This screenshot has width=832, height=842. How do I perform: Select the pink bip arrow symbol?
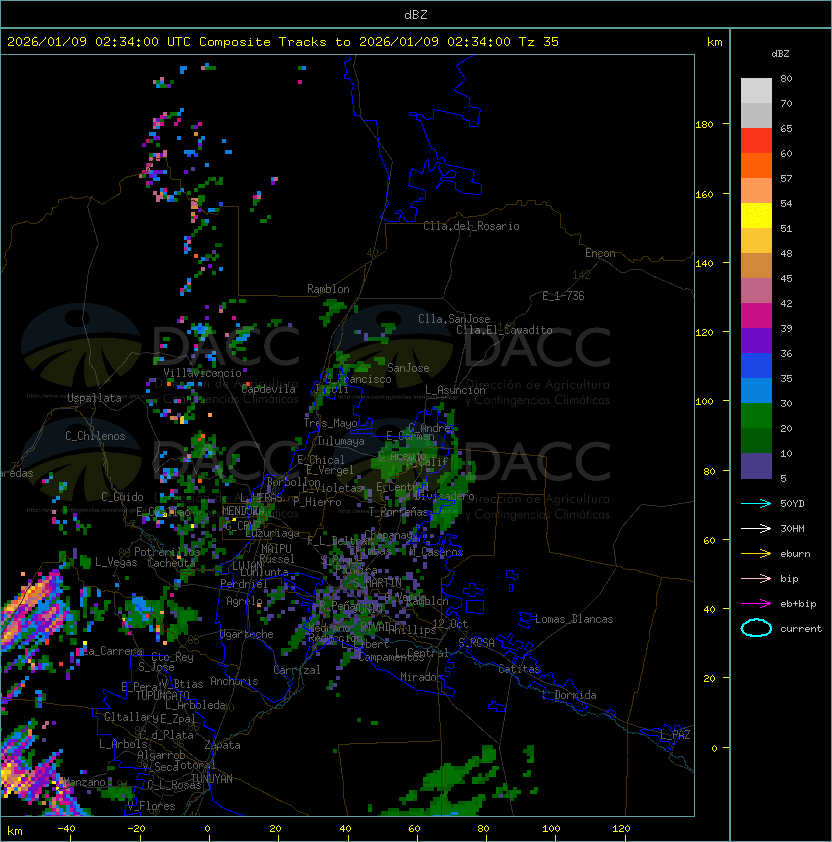[756, 578]
